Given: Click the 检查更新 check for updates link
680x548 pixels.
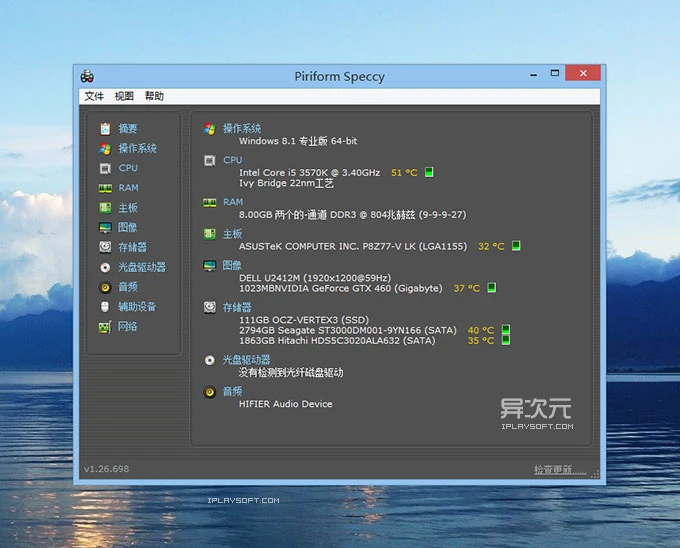Looking at the screenshot, I should (559, 470).
